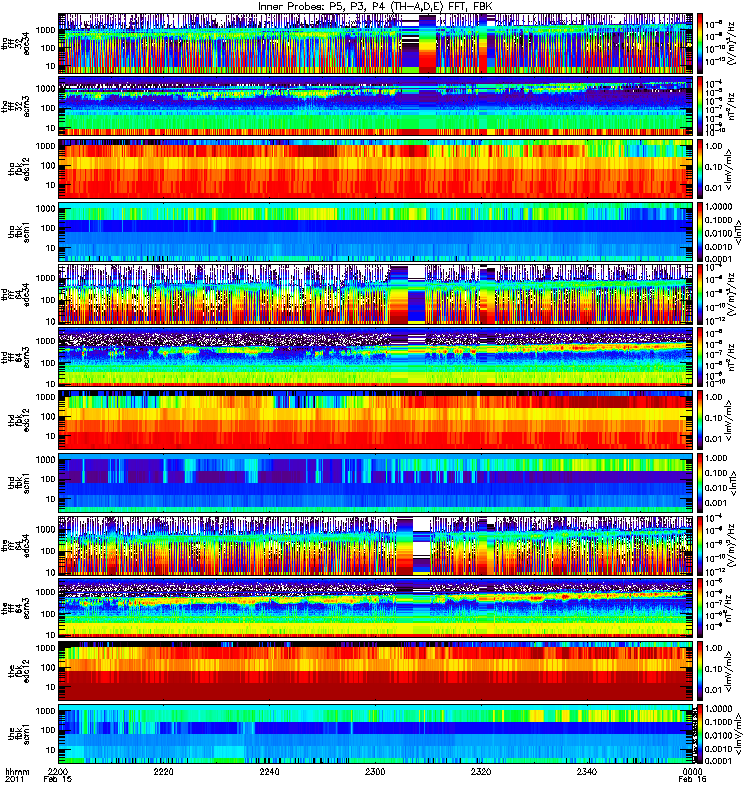Click the color bar beside thd fbk scm1 panel
Image resolution: width=750 pixels, height=800 pixels.
[x=700, y=483]
